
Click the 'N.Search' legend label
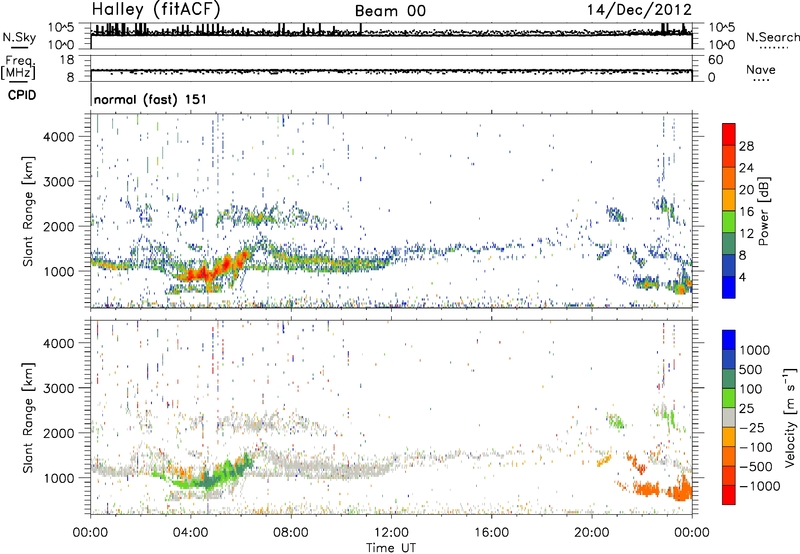[773, 37]
